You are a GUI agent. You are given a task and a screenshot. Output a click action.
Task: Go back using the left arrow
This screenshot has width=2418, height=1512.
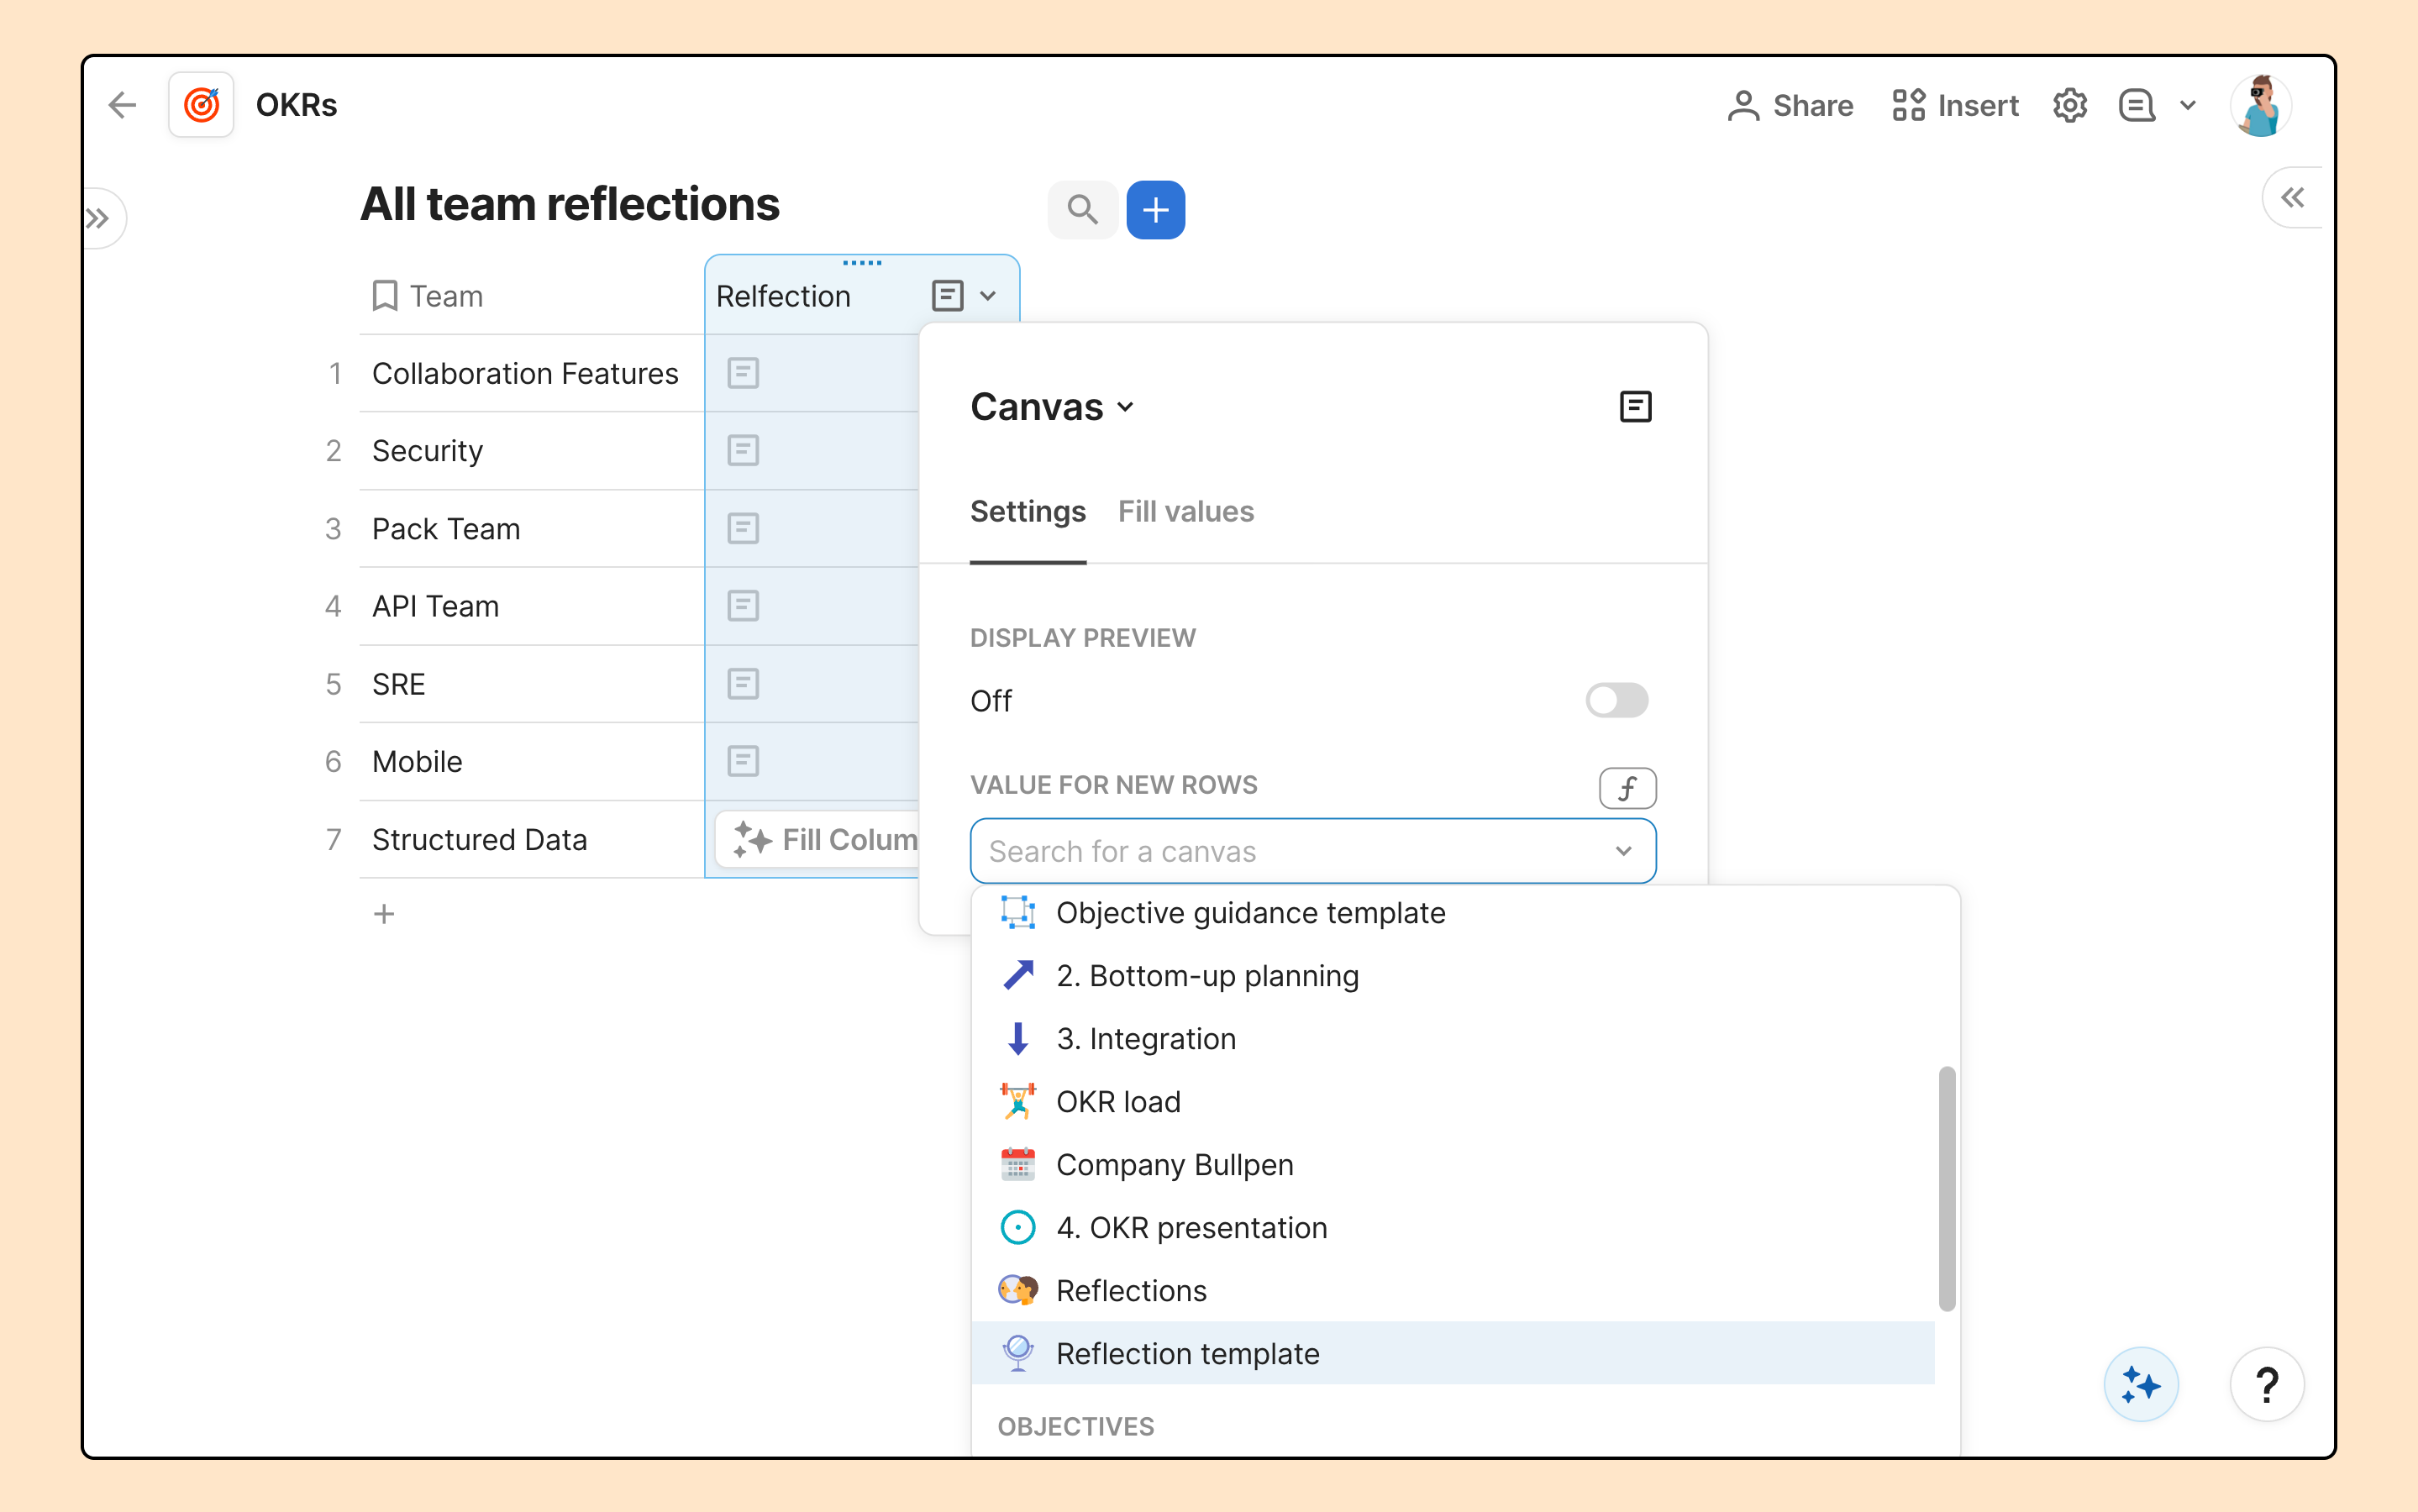[x=122, y=105]
